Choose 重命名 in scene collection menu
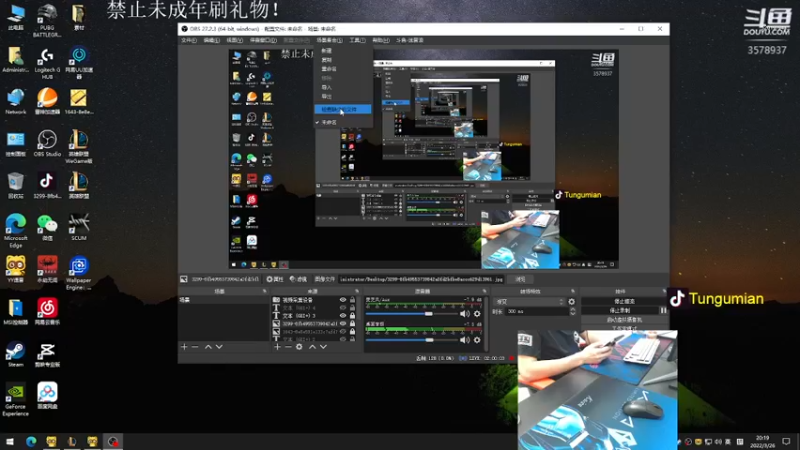This screenshot has height=450, width=800. click(x=329, y=69)
